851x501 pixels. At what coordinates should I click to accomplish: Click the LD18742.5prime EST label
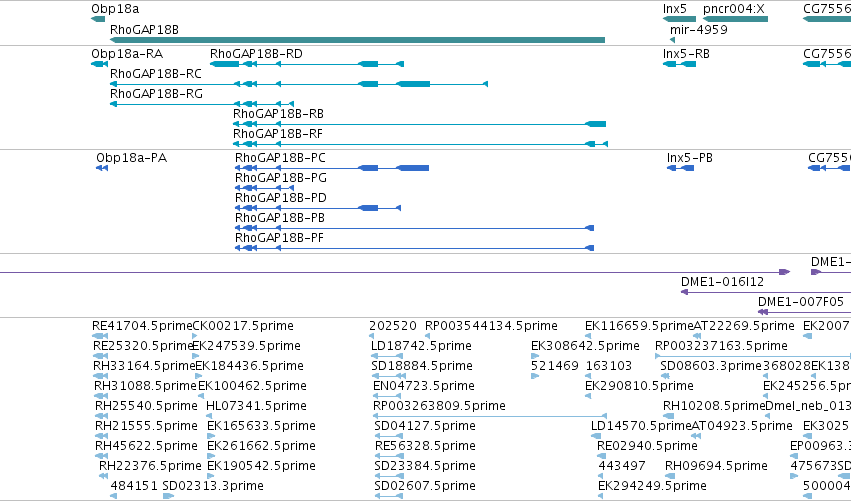pos(421,346)
